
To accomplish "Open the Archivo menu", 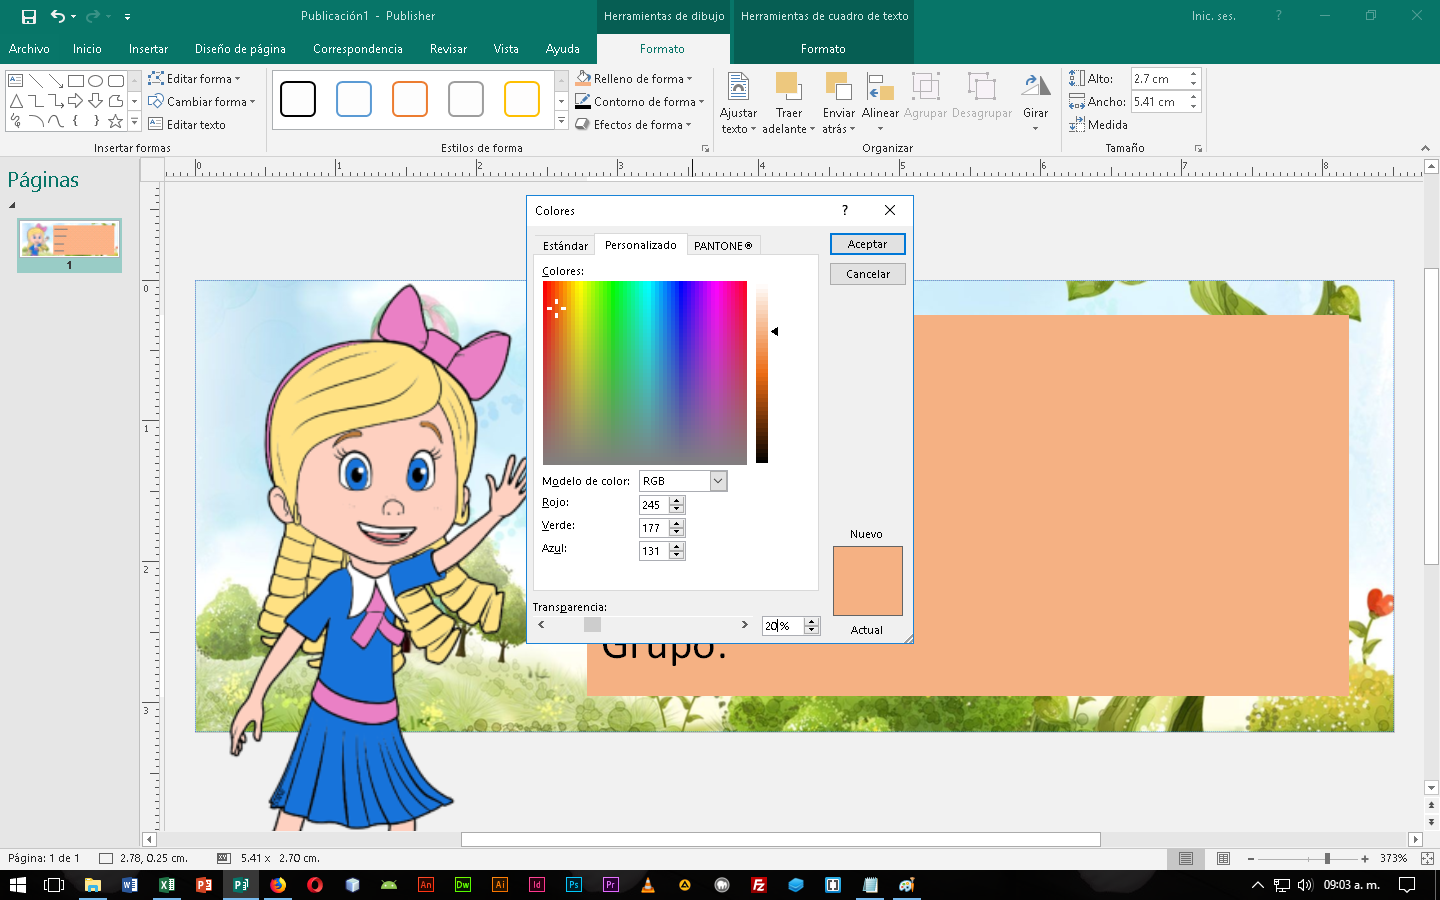I will [x=29, y=49].
